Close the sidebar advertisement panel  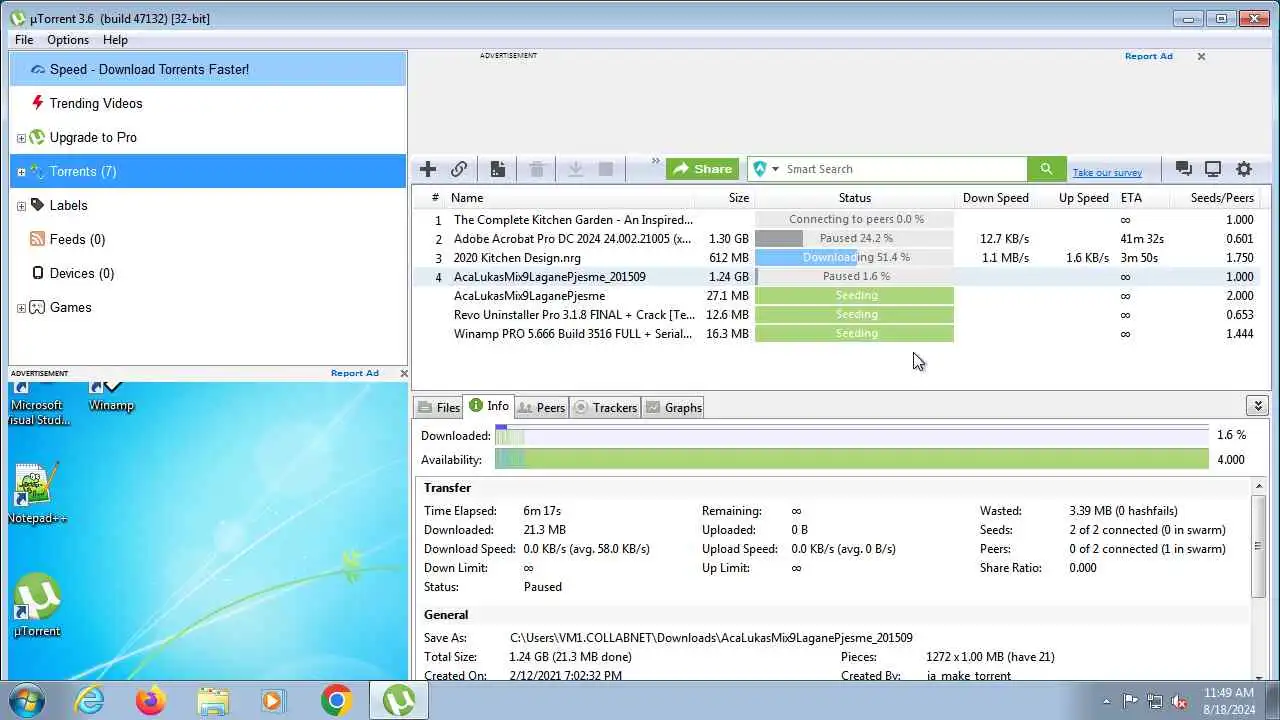pyautogui.click(x=403, y=373)
